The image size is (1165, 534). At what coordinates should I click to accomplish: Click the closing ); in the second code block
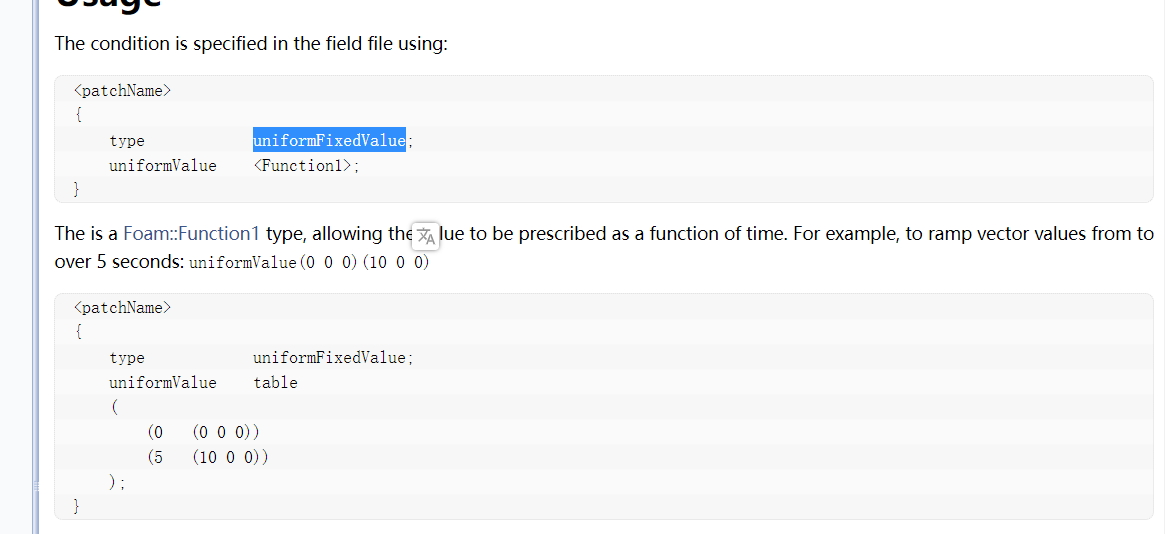[117, 482]
